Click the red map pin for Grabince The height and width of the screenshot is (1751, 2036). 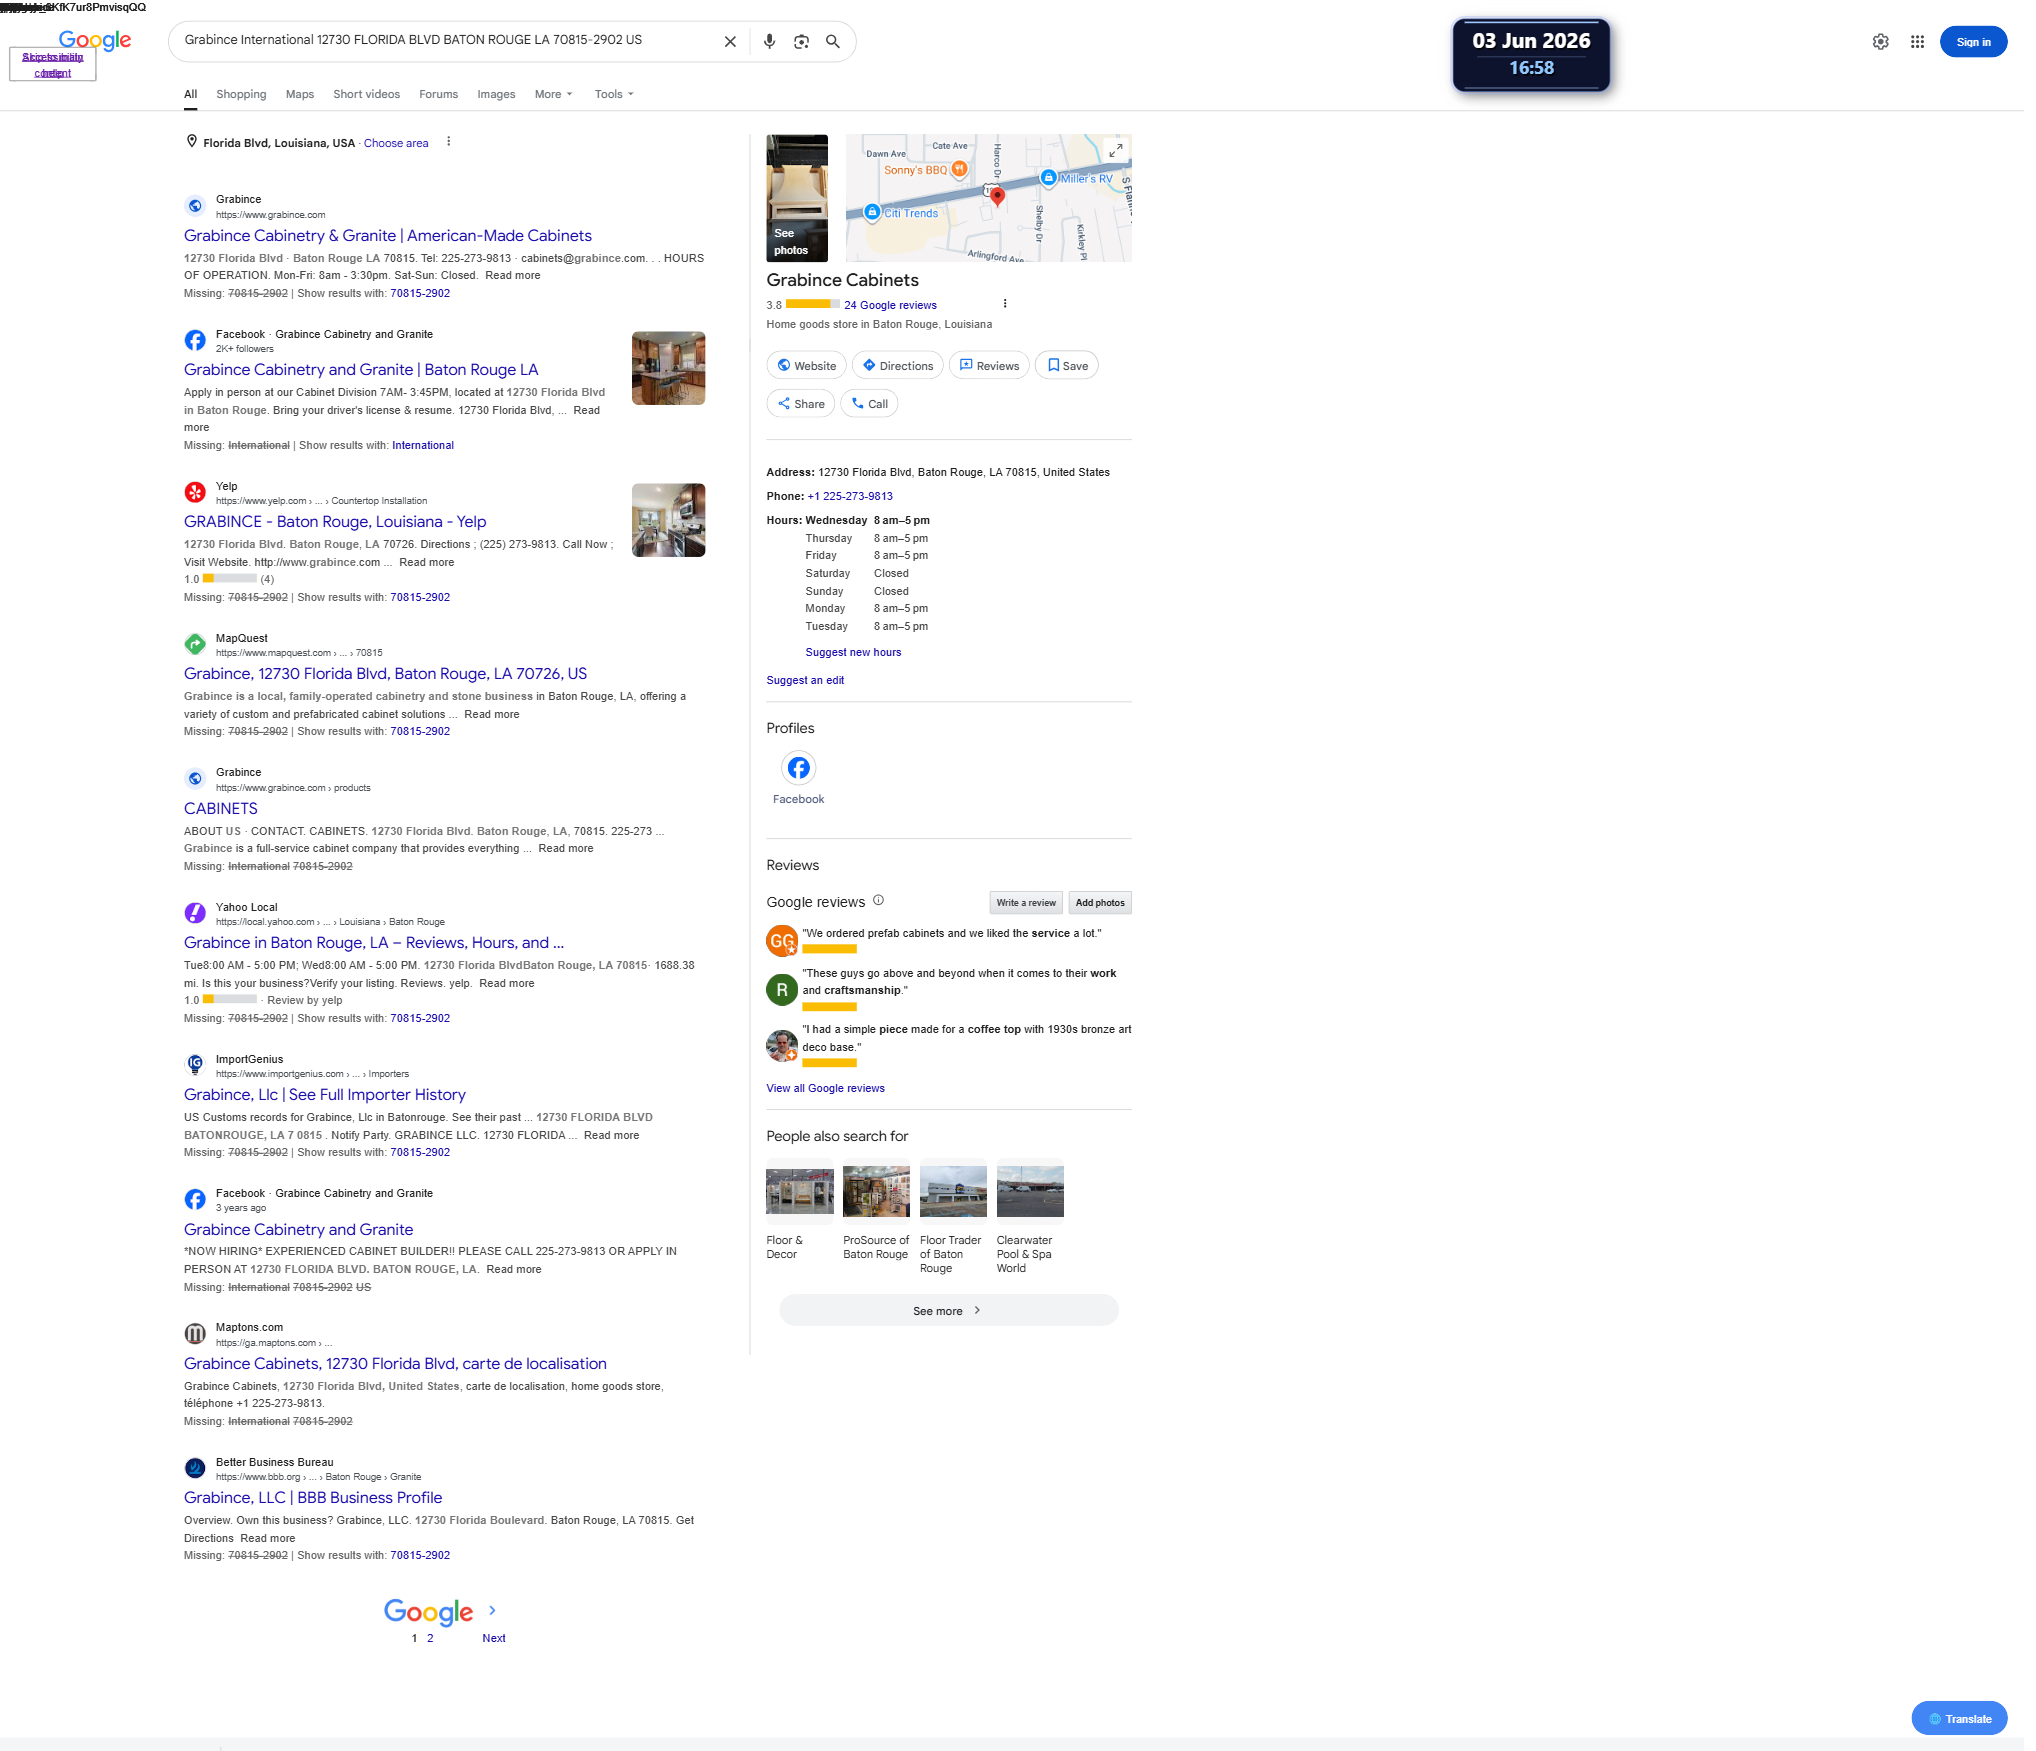(997, 196)
